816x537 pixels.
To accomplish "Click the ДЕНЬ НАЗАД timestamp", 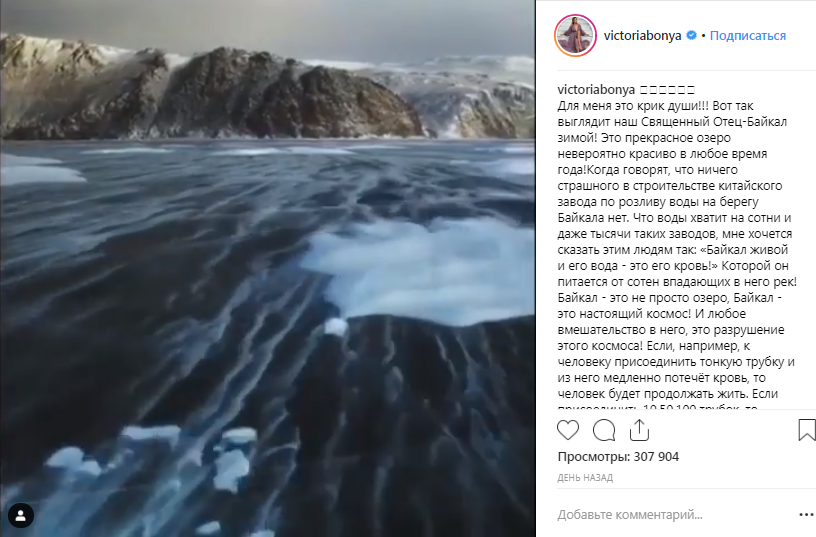I will point(585,478).
